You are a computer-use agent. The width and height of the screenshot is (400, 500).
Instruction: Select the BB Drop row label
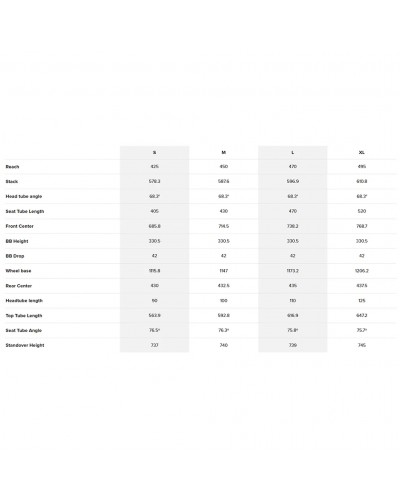coord(15,256)
